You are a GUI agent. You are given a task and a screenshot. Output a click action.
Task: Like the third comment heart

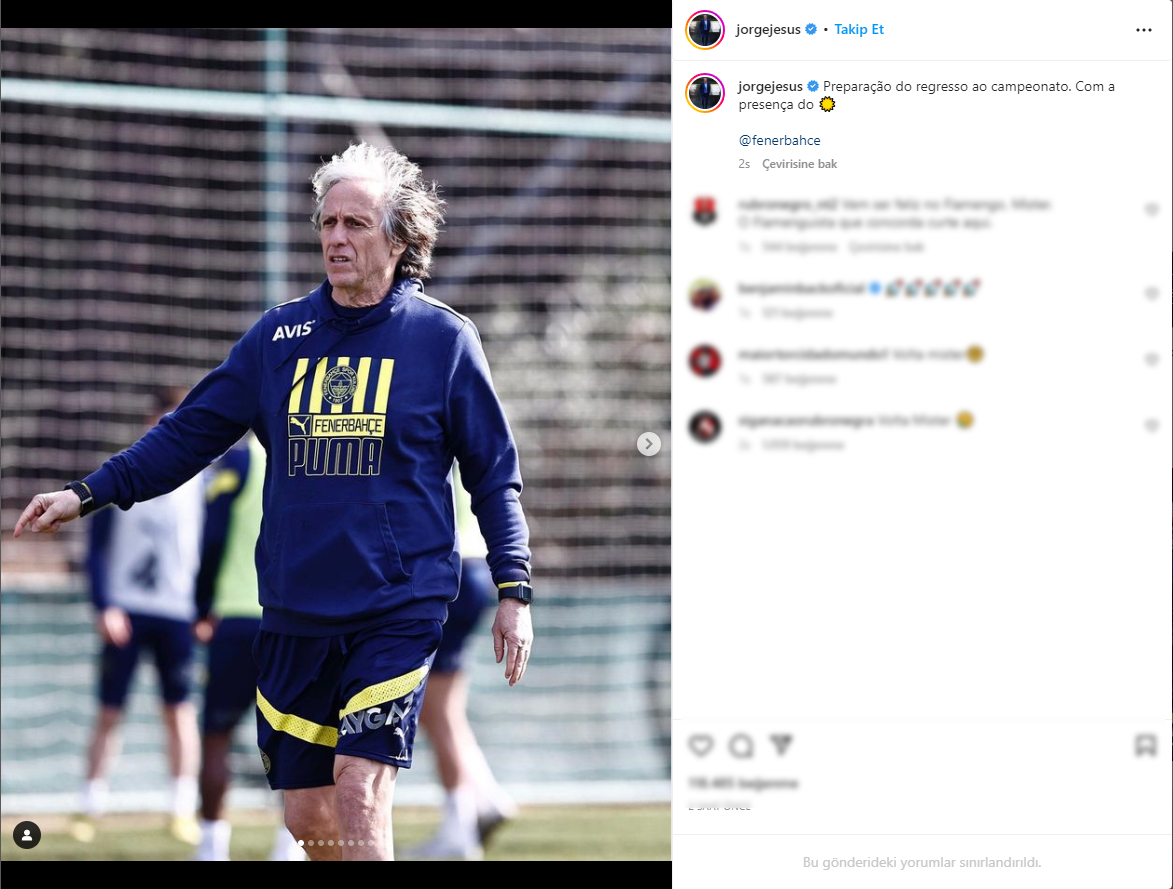click(x=1151, y=359)
